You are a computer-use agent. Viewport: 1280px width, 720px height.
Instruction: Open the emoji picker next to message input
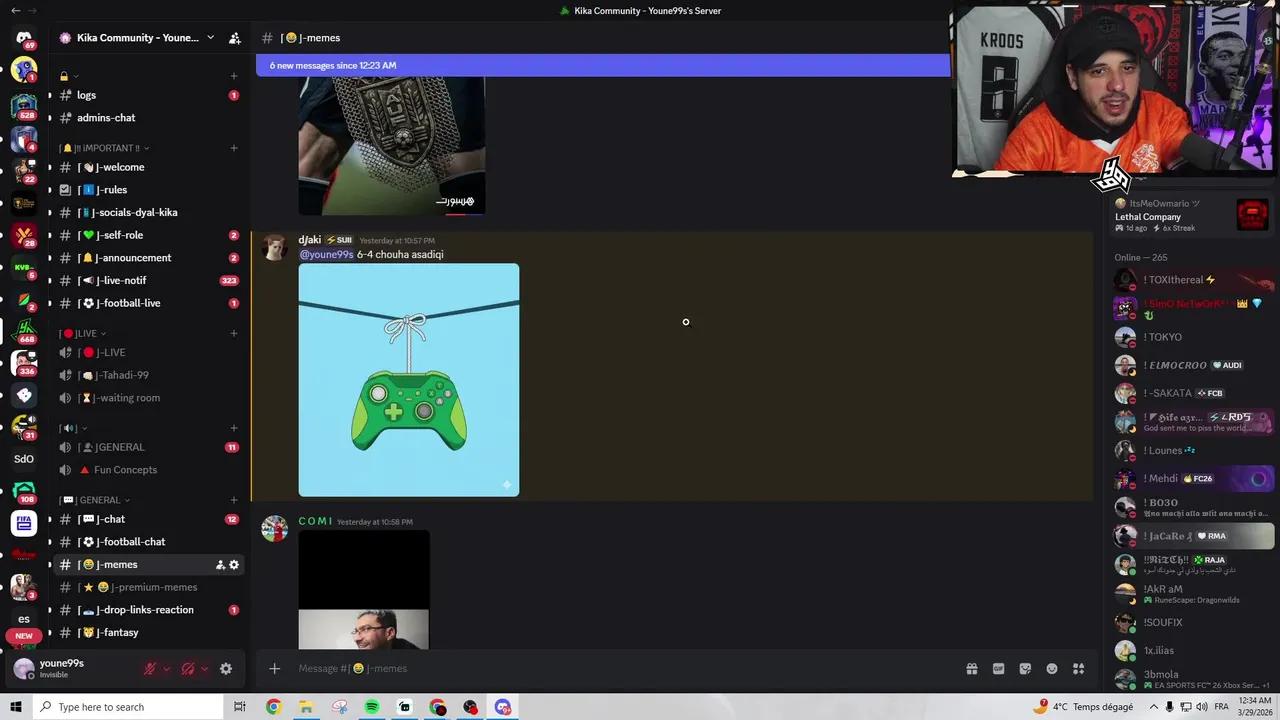(x=1051, y=668)
